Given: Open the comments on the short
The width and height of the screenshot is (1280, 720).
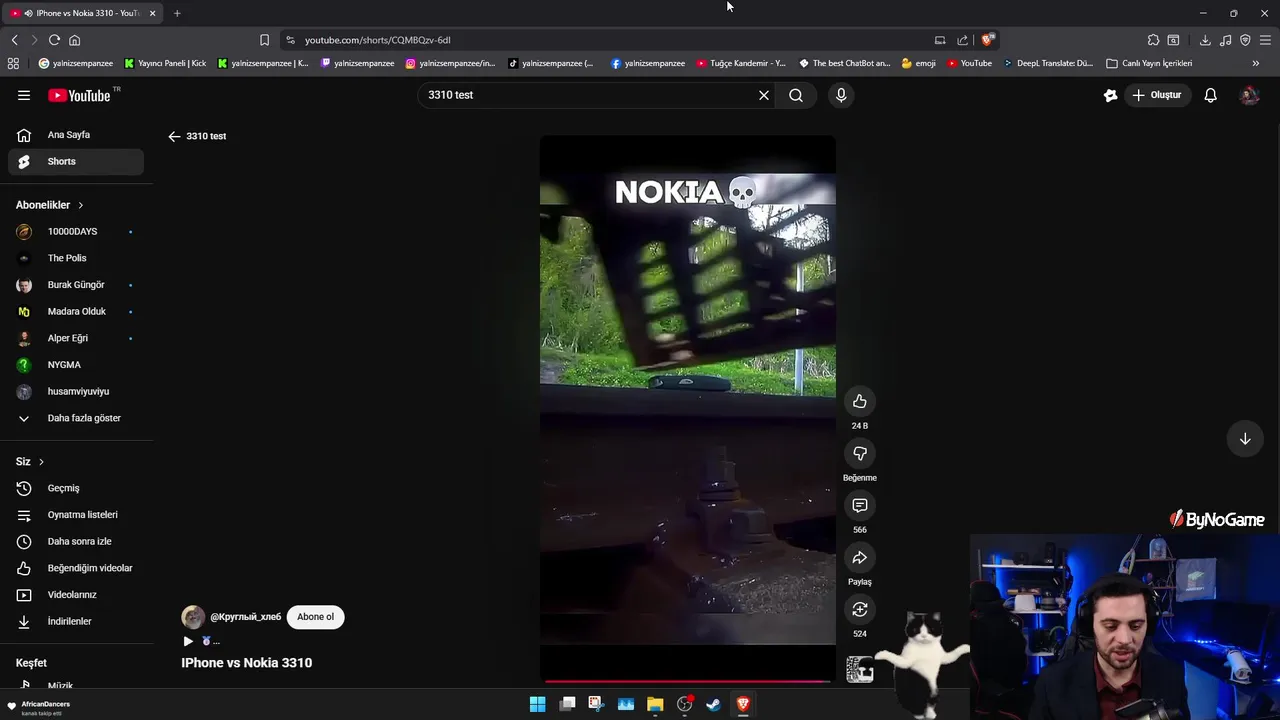Looking at the screenshot, I should pyautogui.click(x=859, y=505).
